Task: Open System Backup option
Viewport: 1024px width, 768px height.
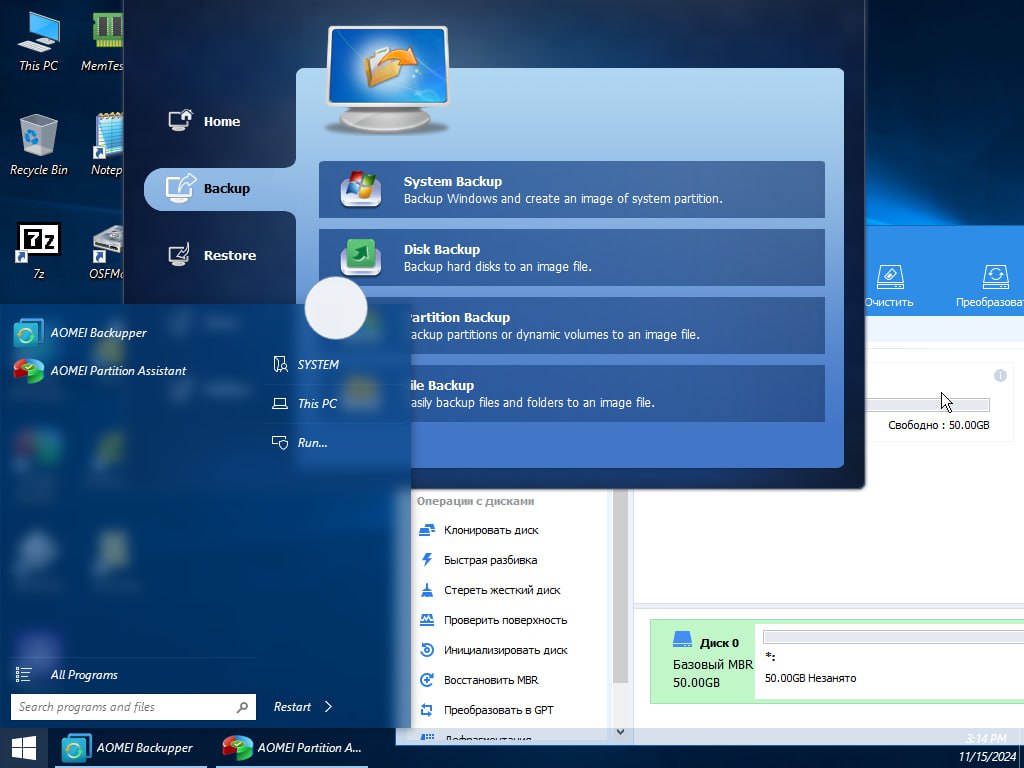Action: pos(571,189)
